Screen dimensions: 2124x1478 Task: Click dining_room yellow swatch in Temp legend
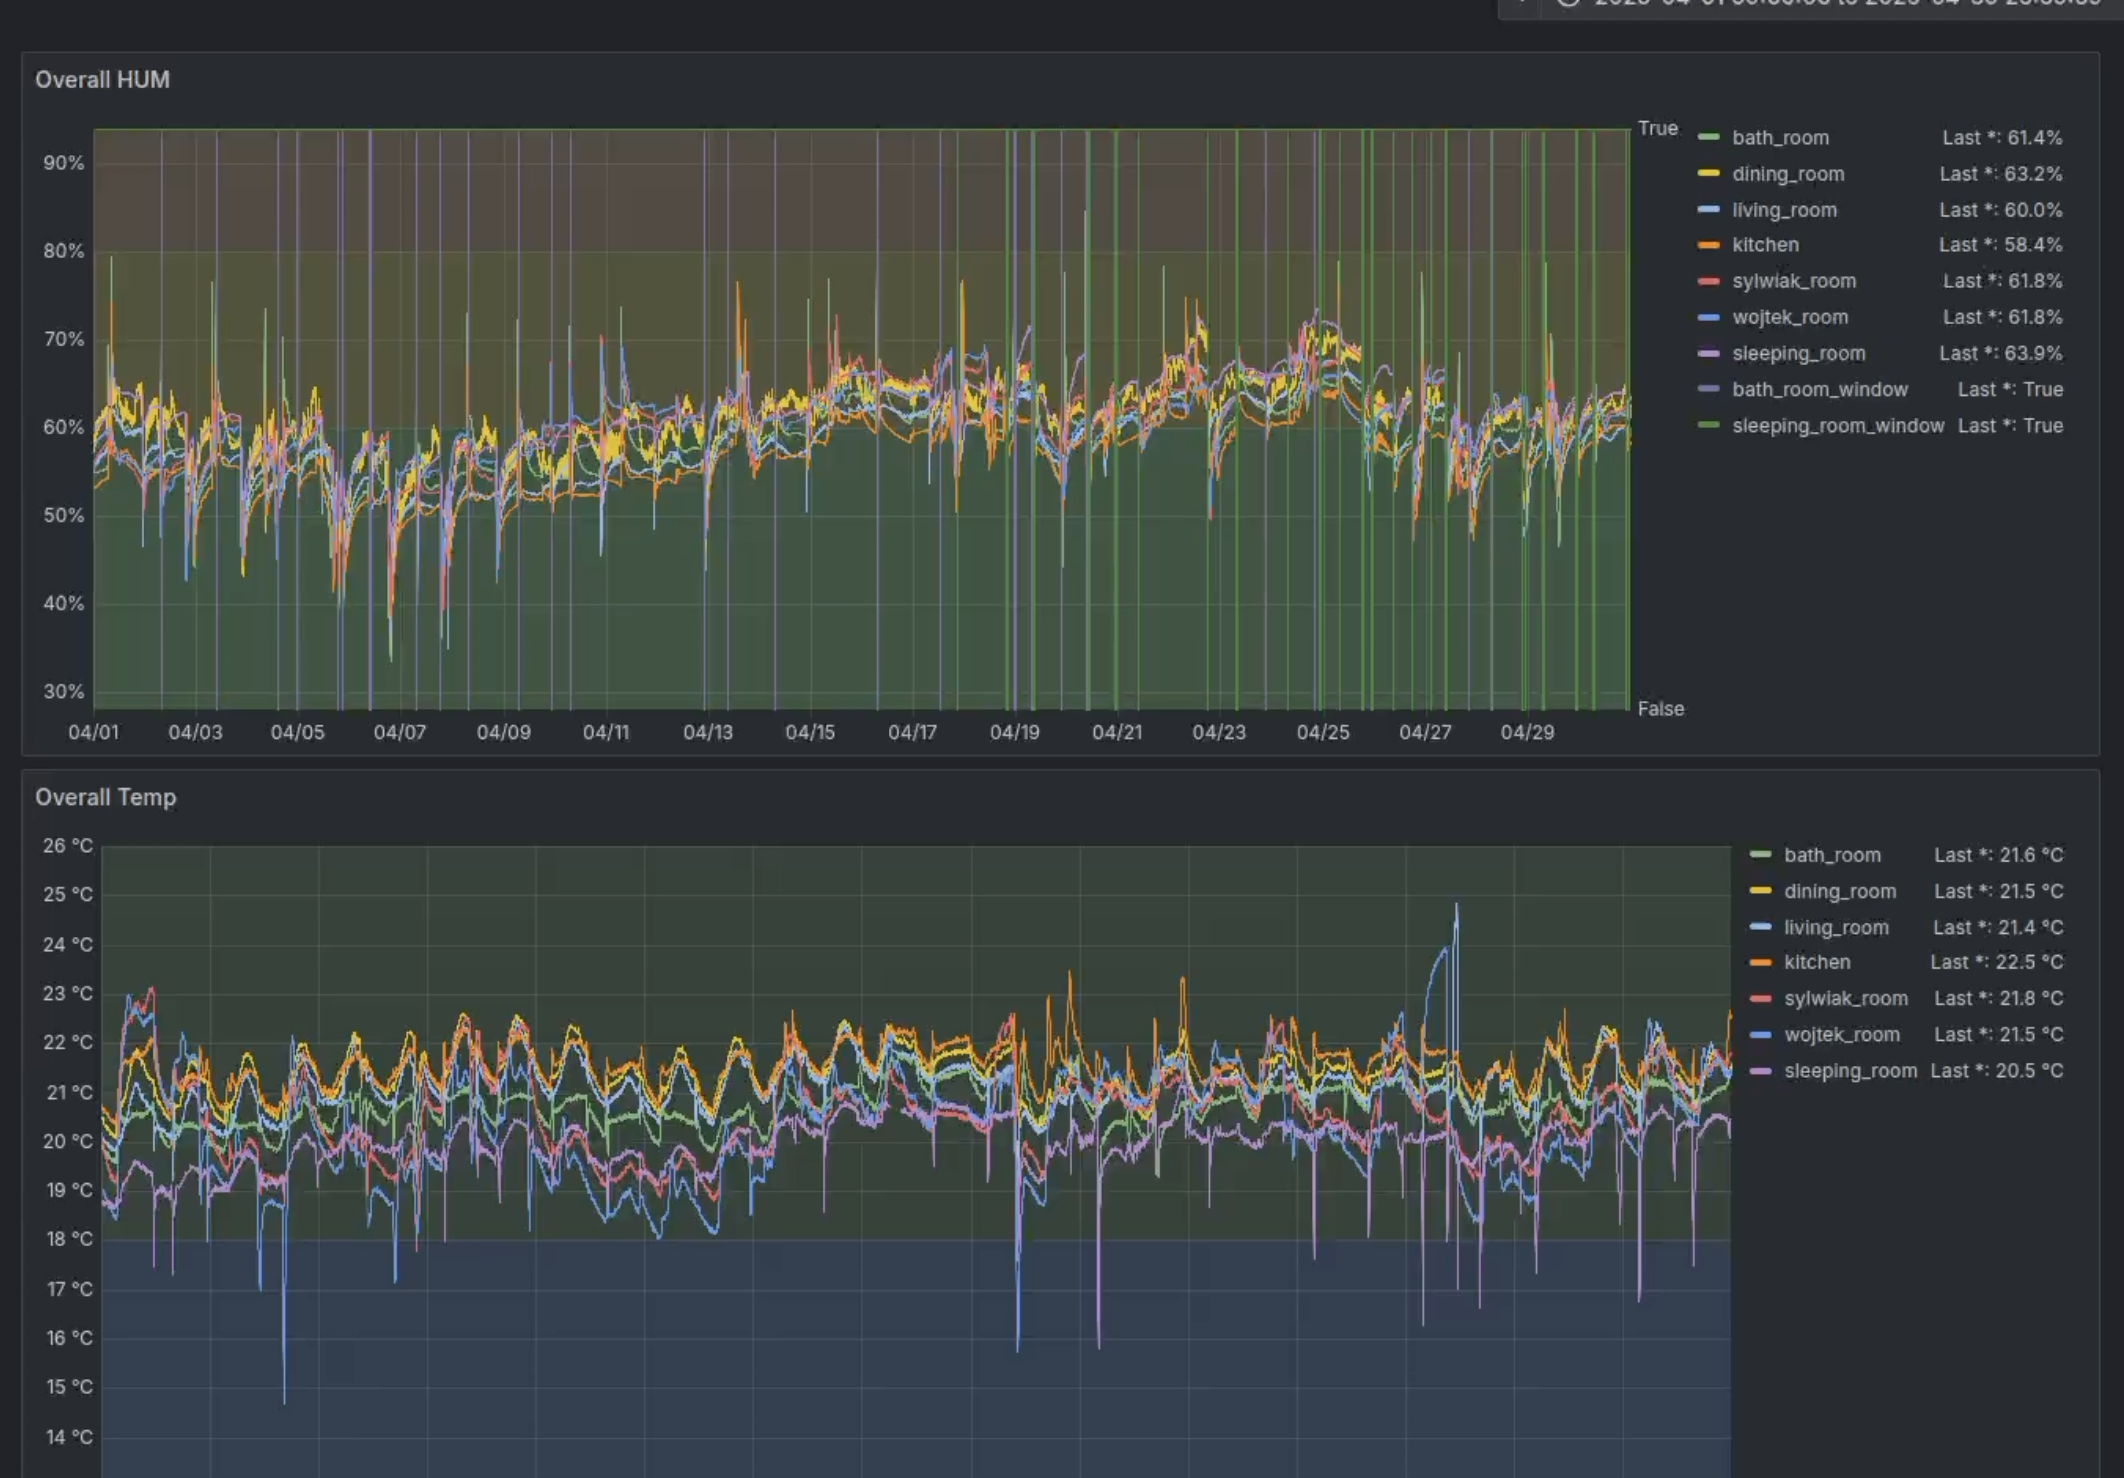tap(1761, 891)
